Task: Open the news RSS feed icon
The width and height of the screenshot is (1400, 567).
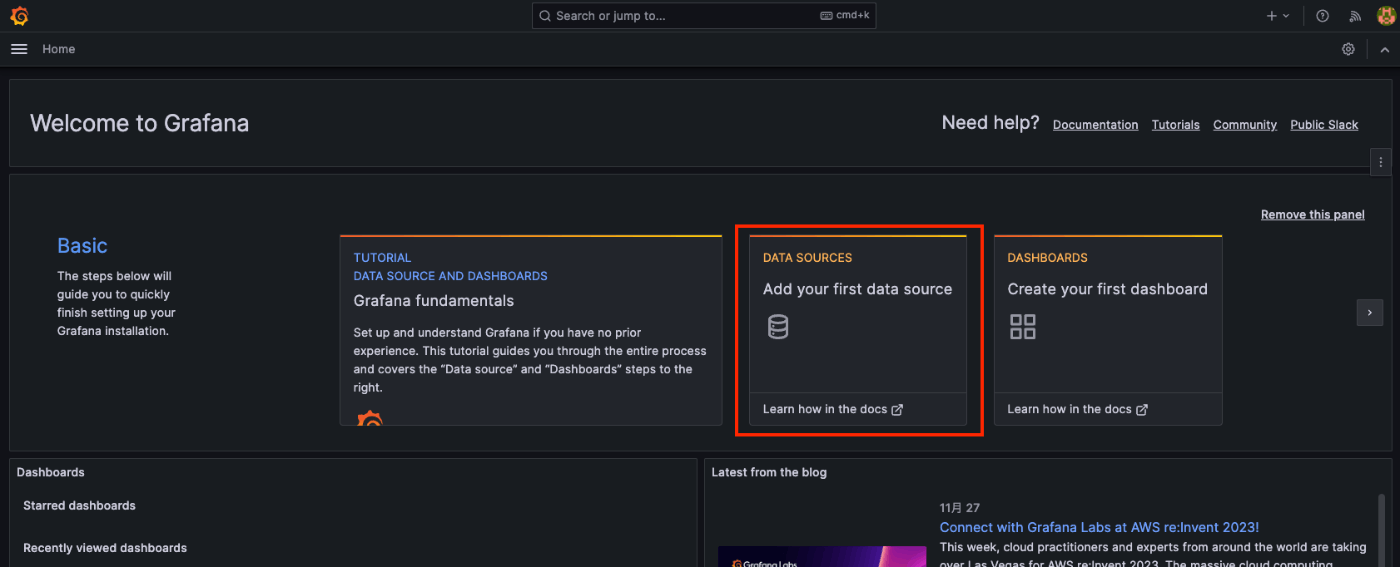Action: [x=1355, y=16]
